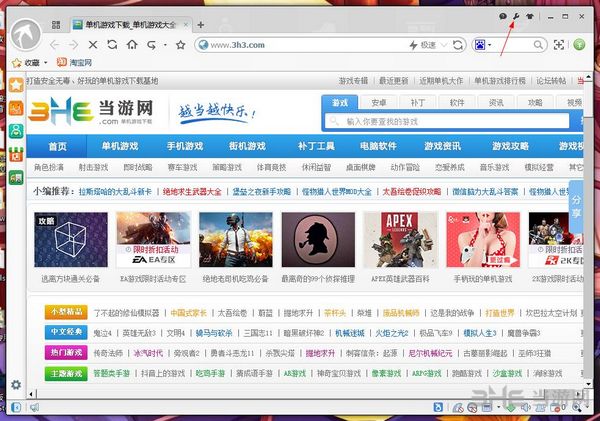Open the 角色扮演 category link
Image resolution: width=600 pixels, height=421 pixels.
pyautogui.click(x=49, y=167)
